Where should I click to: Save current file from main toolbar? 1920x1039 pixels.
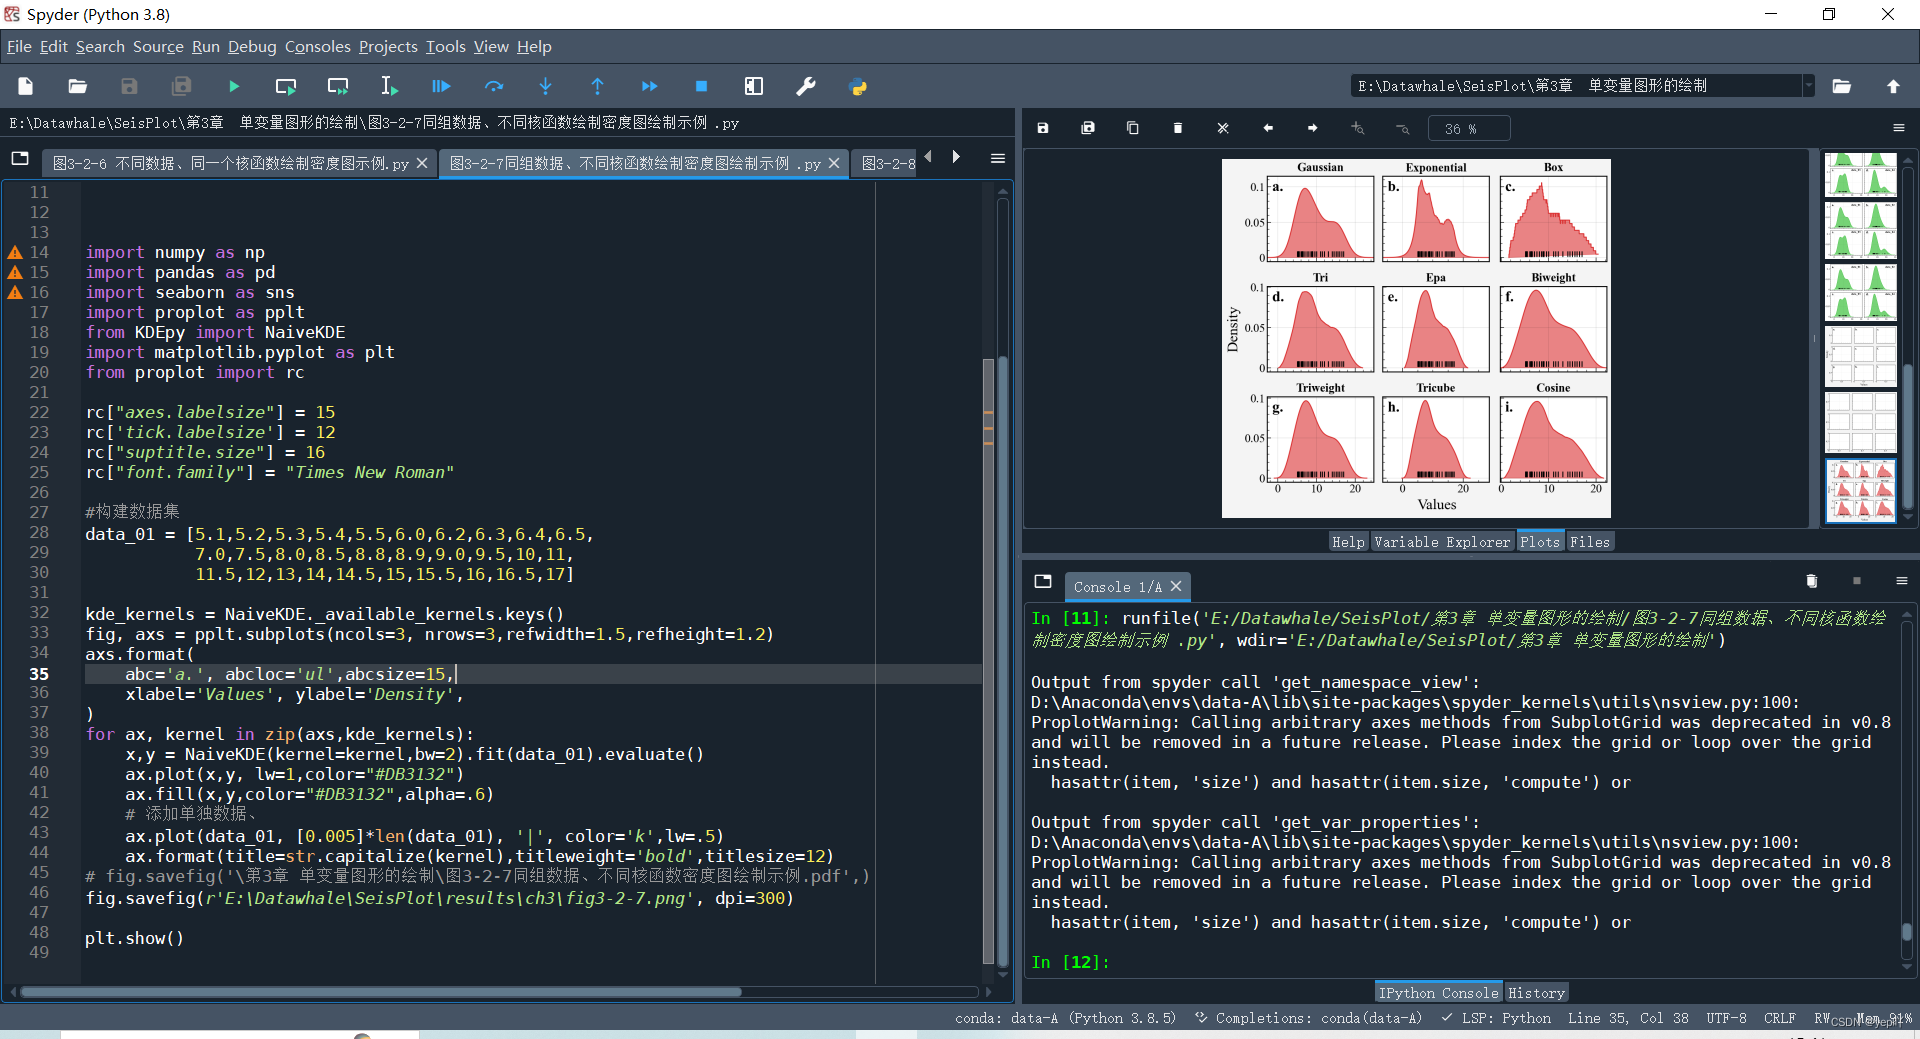(130, 87)
